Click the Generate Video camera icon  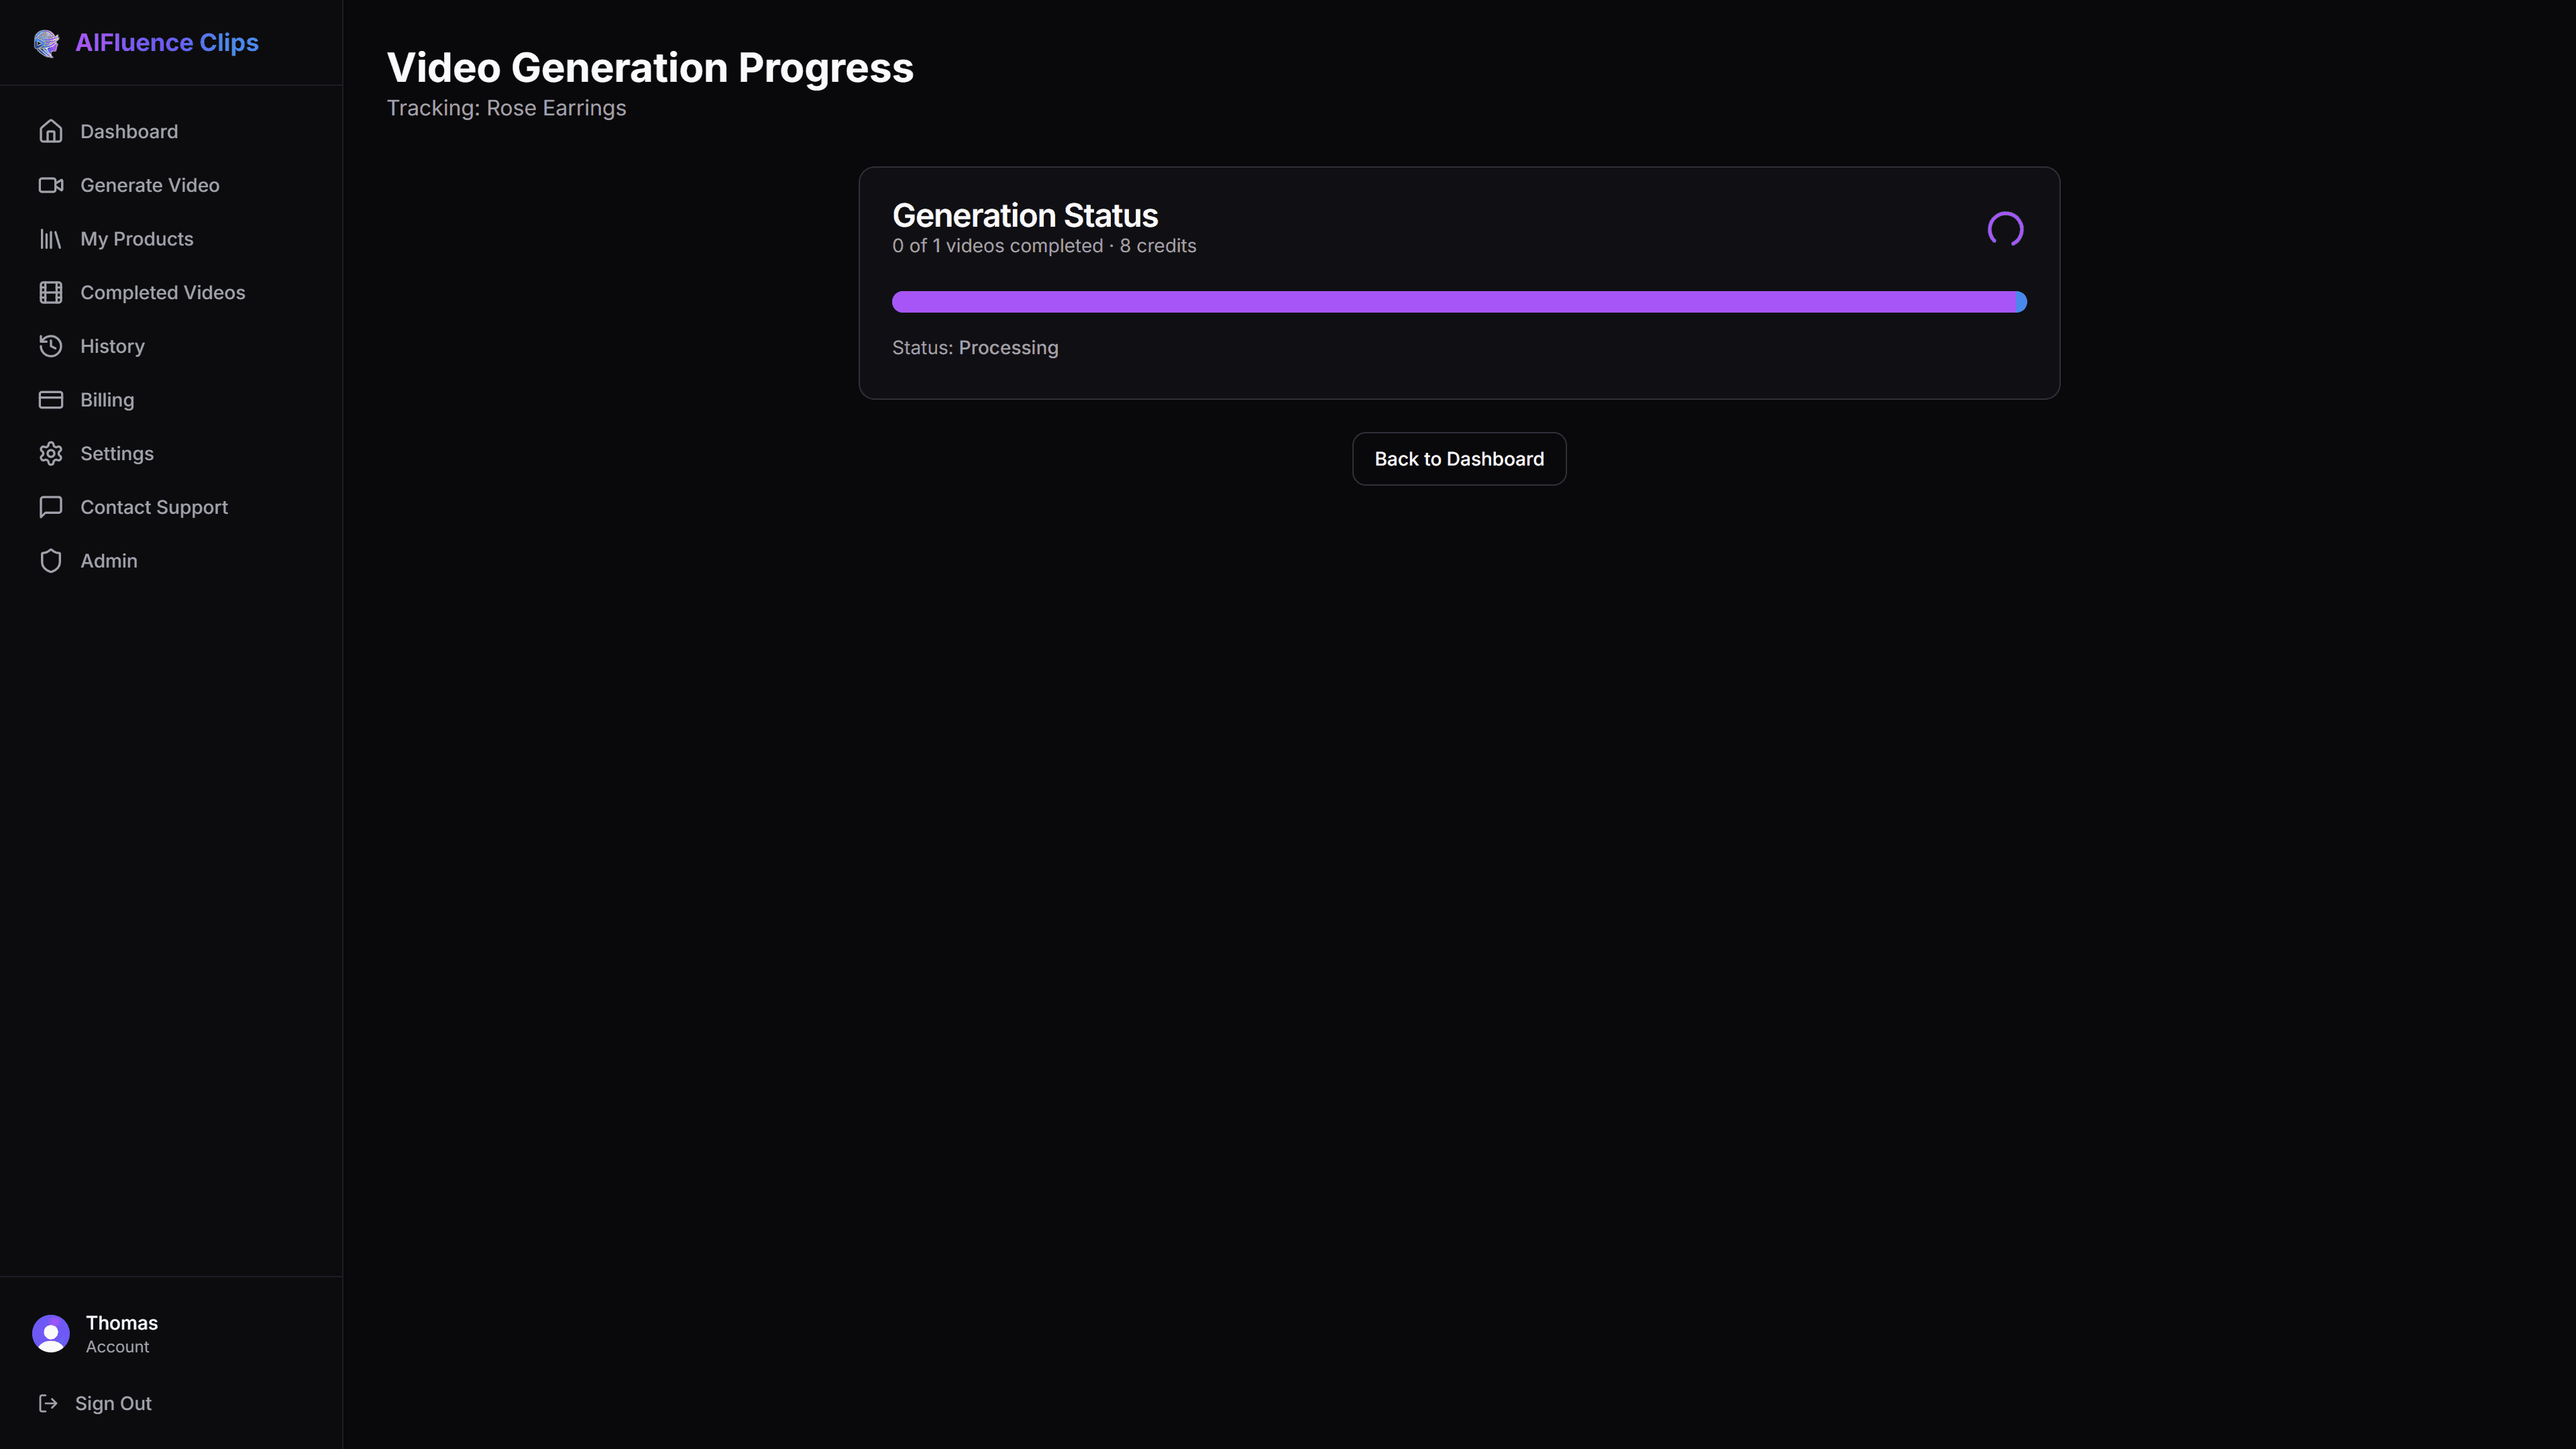coord(51,185)
